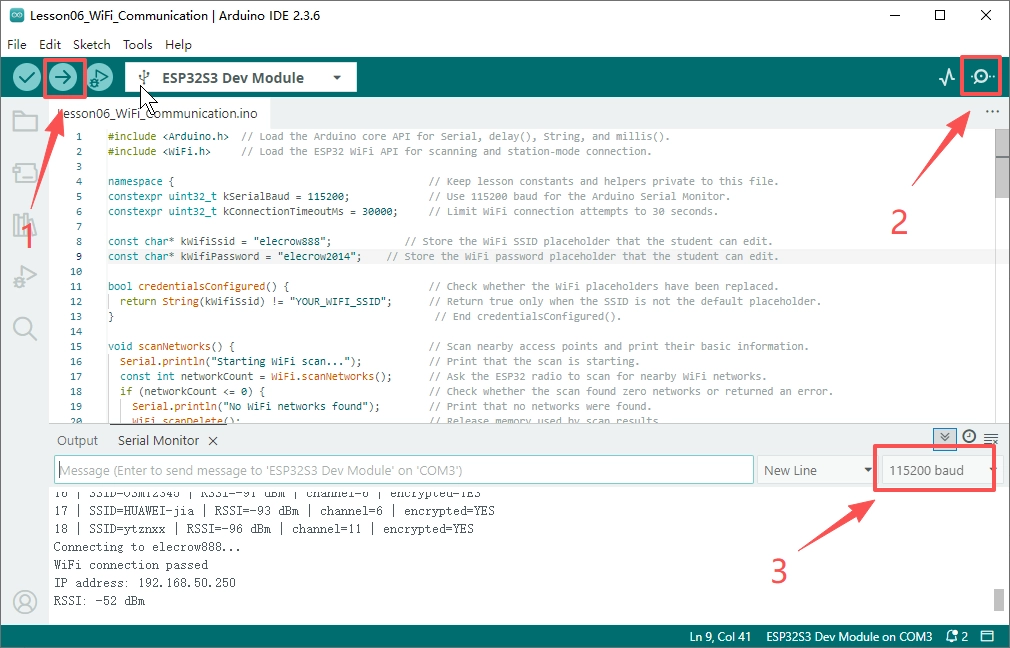Screen dimensions: 1010x648
Task: Toggle timestamp clock in Serial Monitor
Action: point(969,437)
